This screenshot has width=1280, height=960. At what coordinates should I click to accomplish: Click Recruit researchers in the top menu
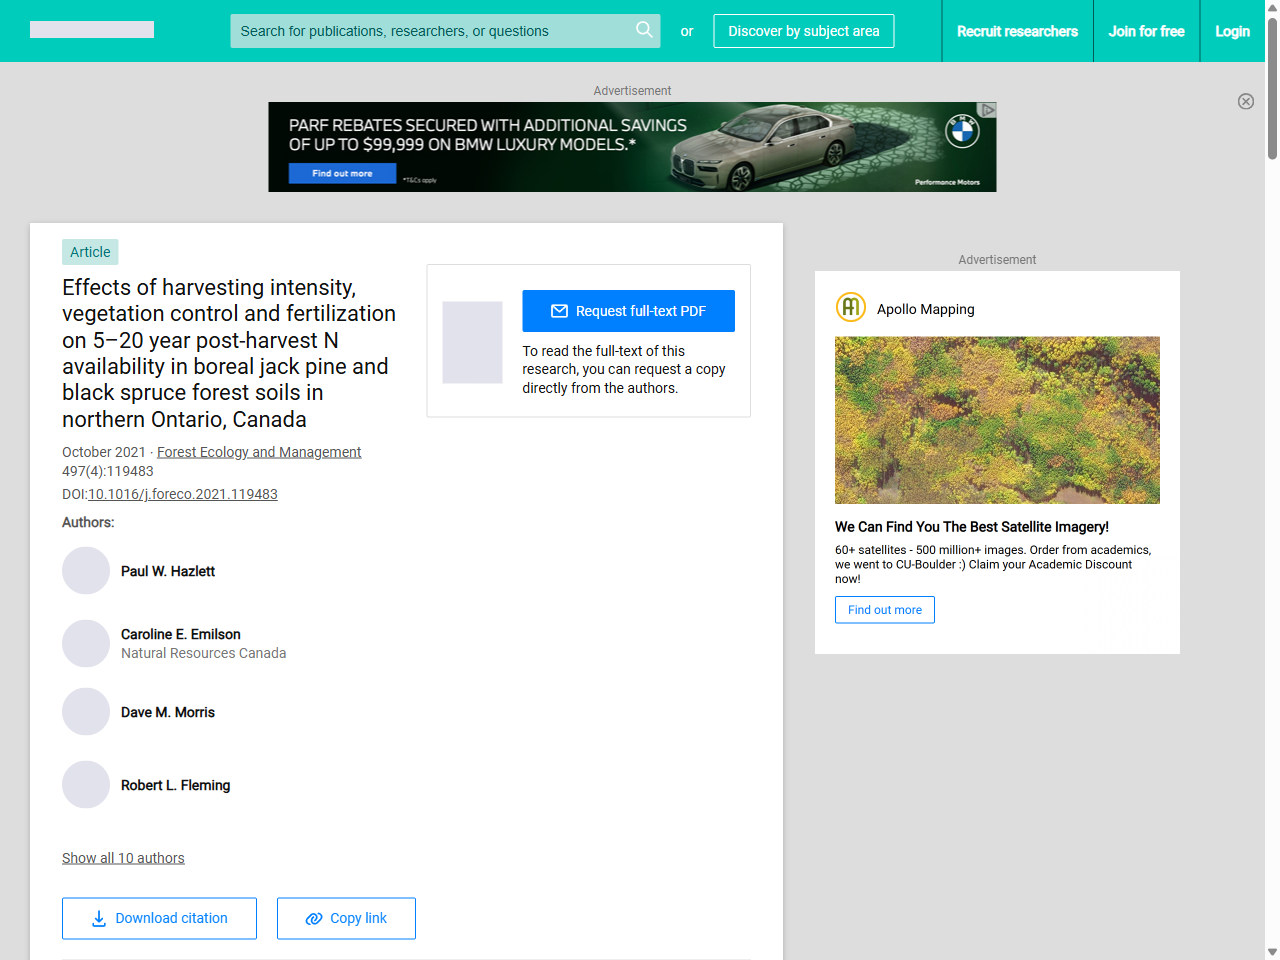1018,31
